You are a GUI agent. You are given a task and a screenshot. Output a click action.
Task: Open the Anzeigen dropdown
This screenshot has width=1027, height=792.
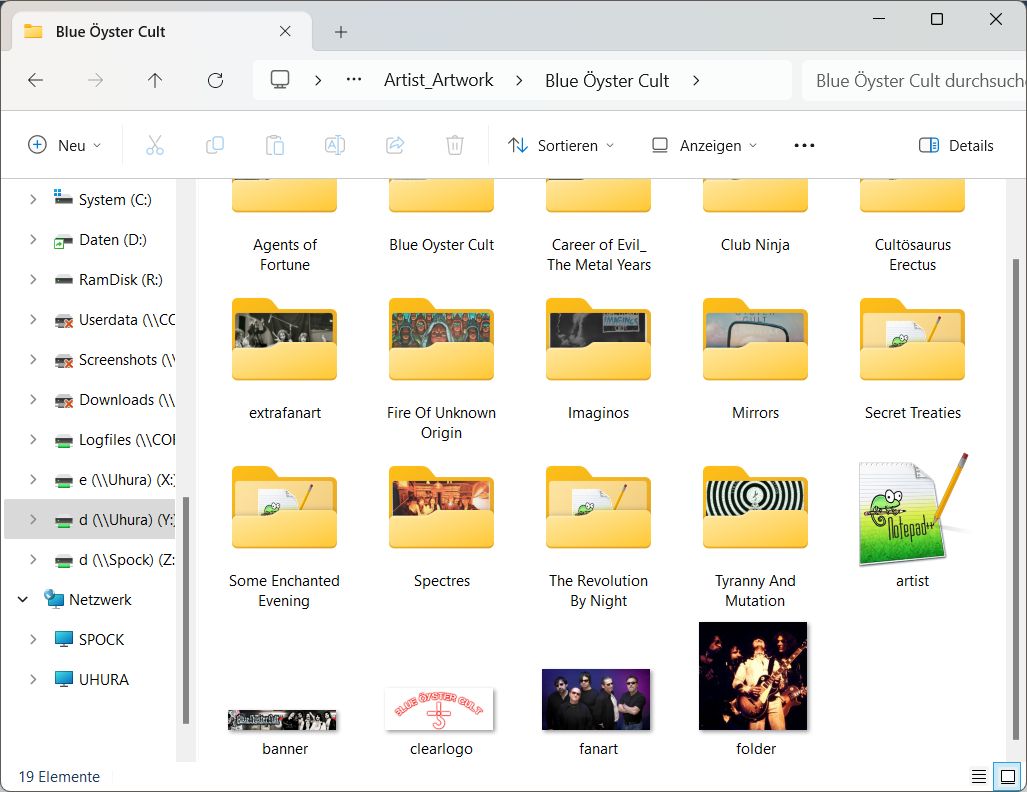[705, 145]
